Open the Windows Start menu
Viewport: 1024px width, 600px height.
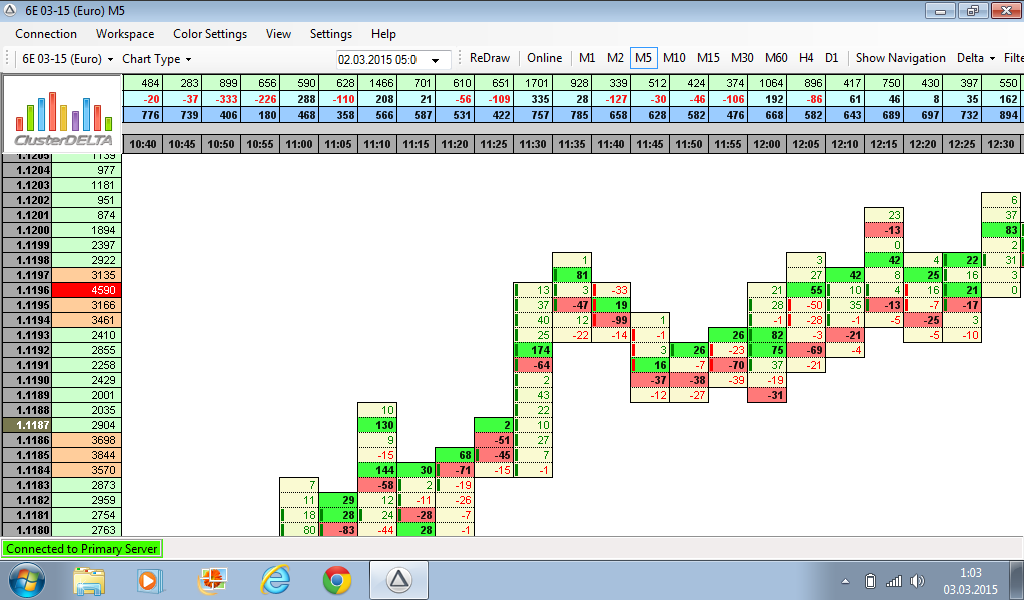click(x=26, y=580)
